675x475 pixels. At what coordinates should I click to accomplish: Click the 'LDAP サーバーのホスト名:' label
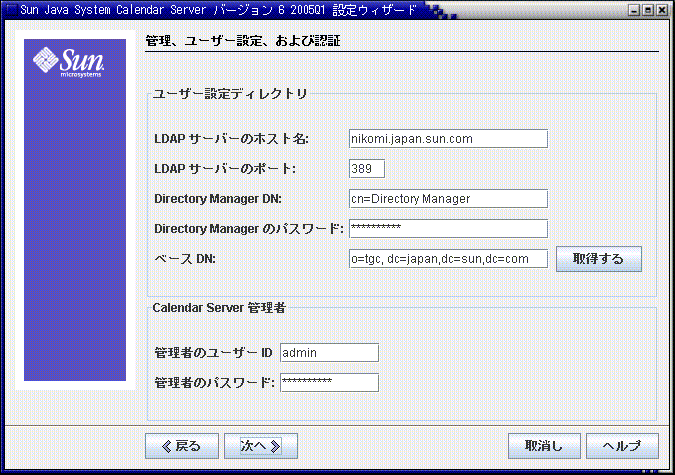point(232,139)
